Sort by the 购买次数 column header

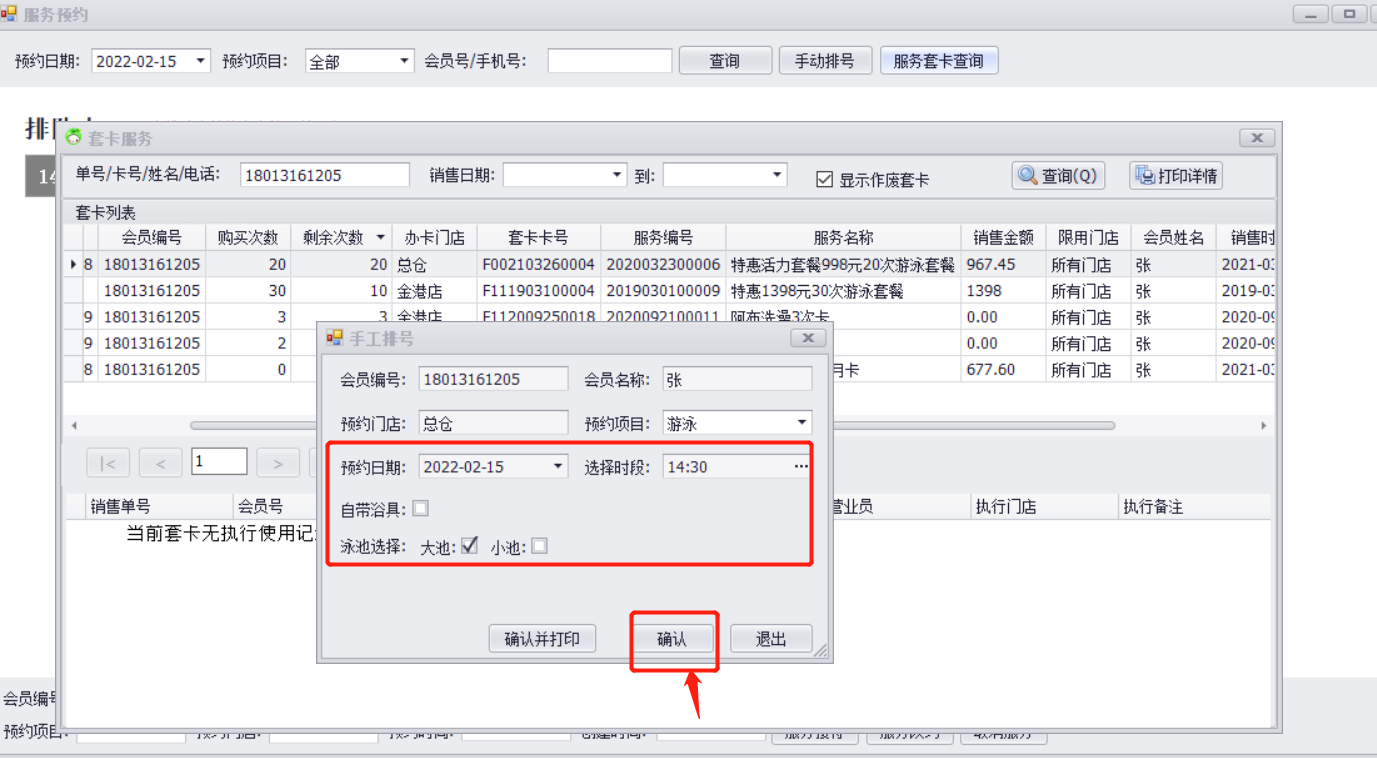pyautogui.click(x=248, y=238)
